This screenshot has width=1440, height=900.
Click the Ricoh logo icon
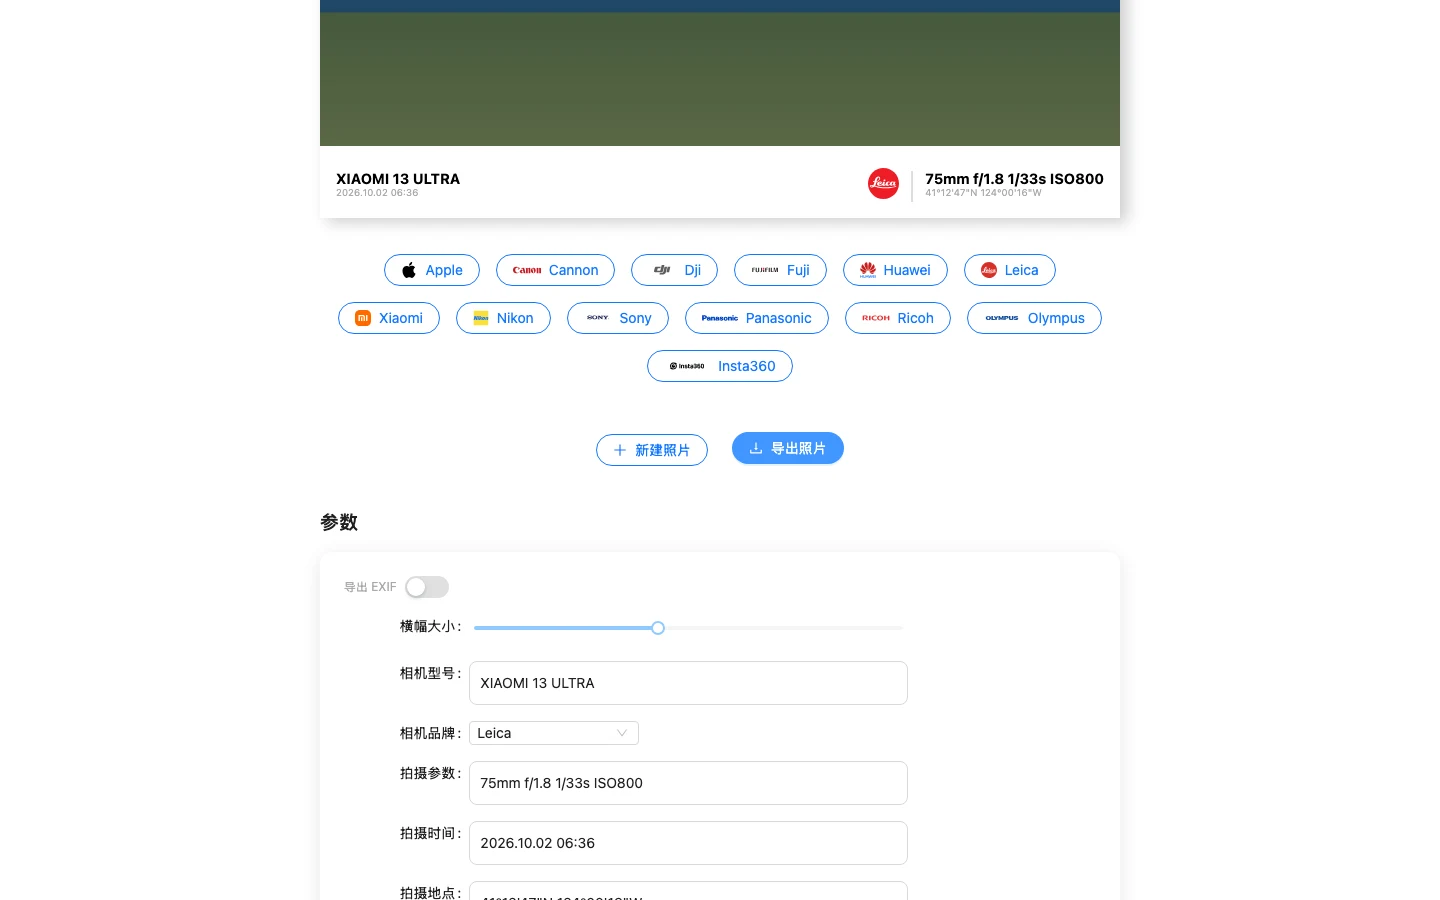pos(876,318)
